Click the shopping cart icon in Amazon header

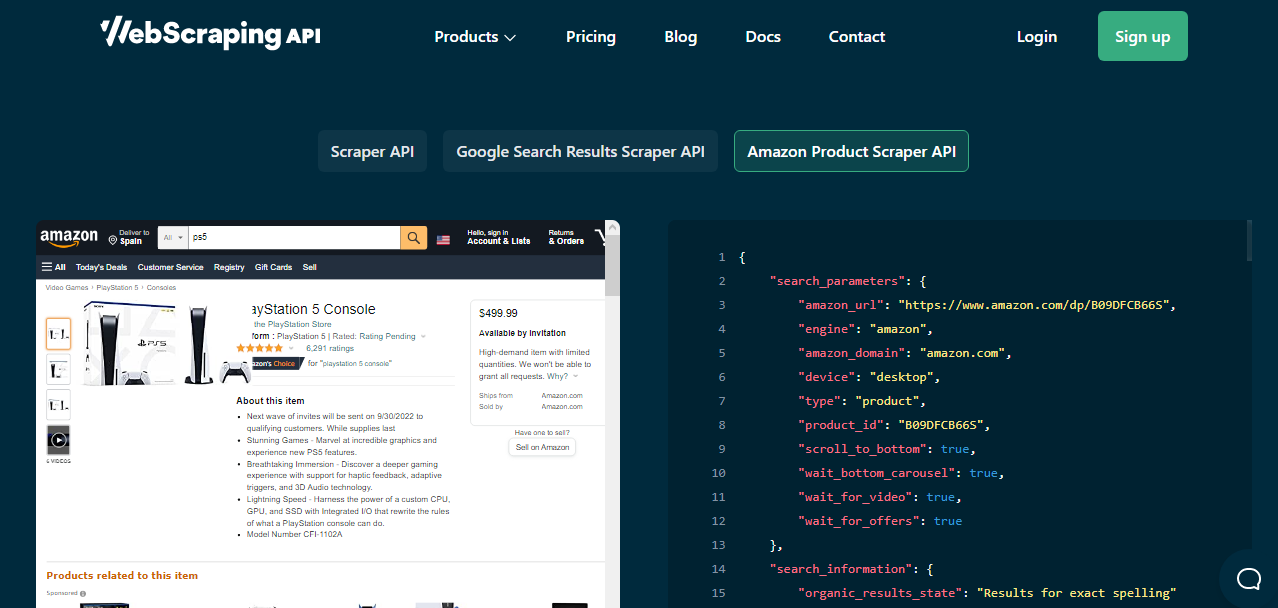tap(601, 239)
